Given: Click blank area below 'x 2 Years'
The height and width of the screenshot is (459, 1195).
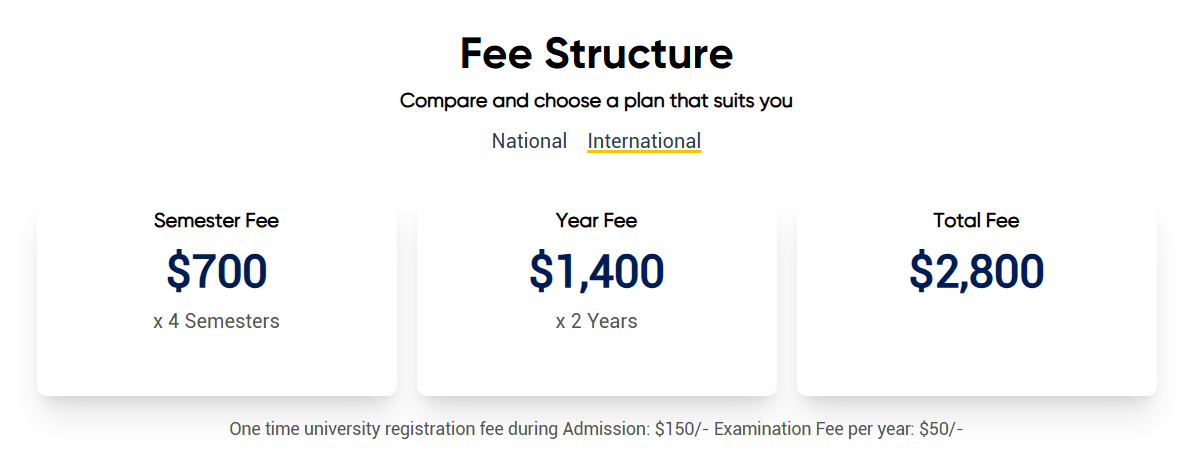Looking at the screenshot, I should pyautogui.click(x=596, y=362).
